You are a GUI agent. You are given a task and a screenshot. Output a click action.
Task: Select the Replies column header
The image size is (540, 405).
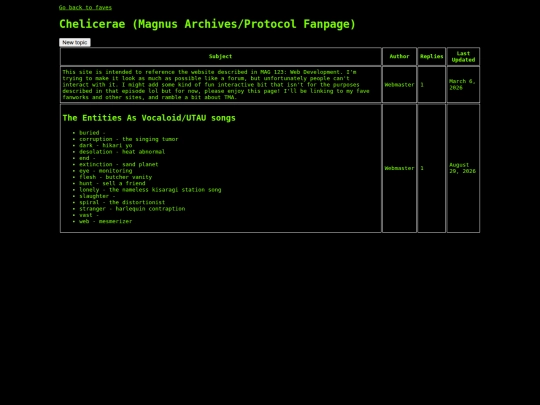[432, 56]
